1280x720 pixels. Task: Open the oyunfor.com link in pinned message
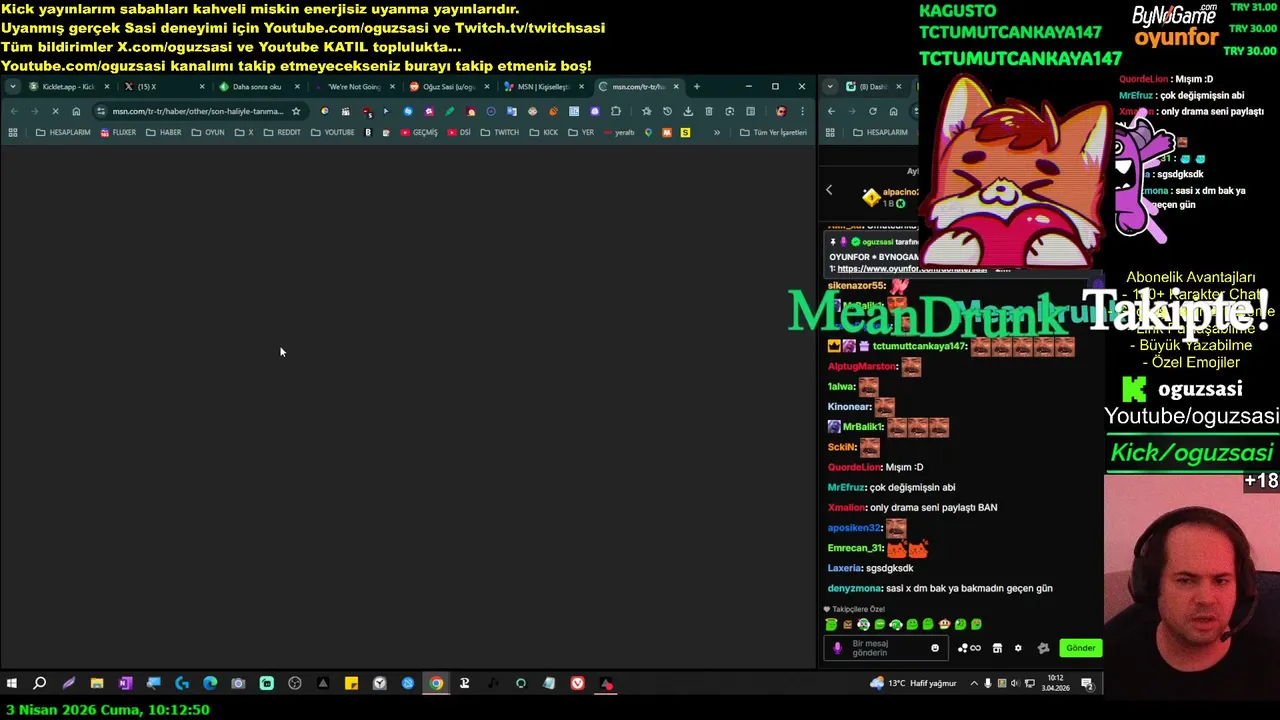(912, 269)
